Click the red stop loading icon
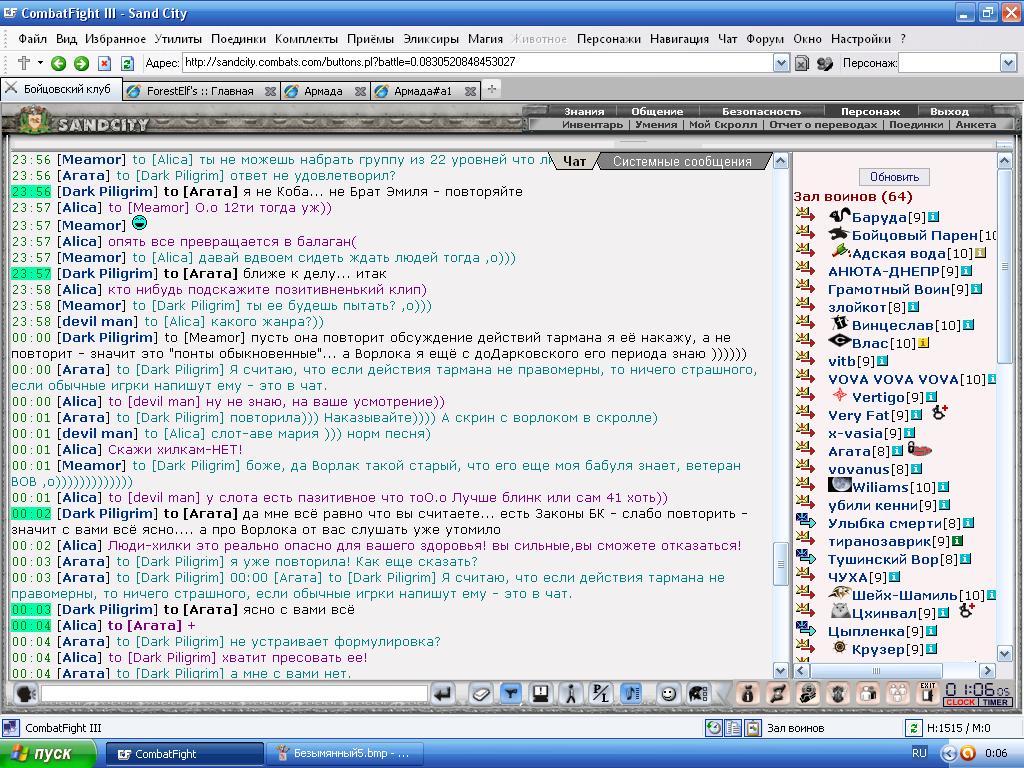Viewport: 1024px width, 768px height. 104,63
